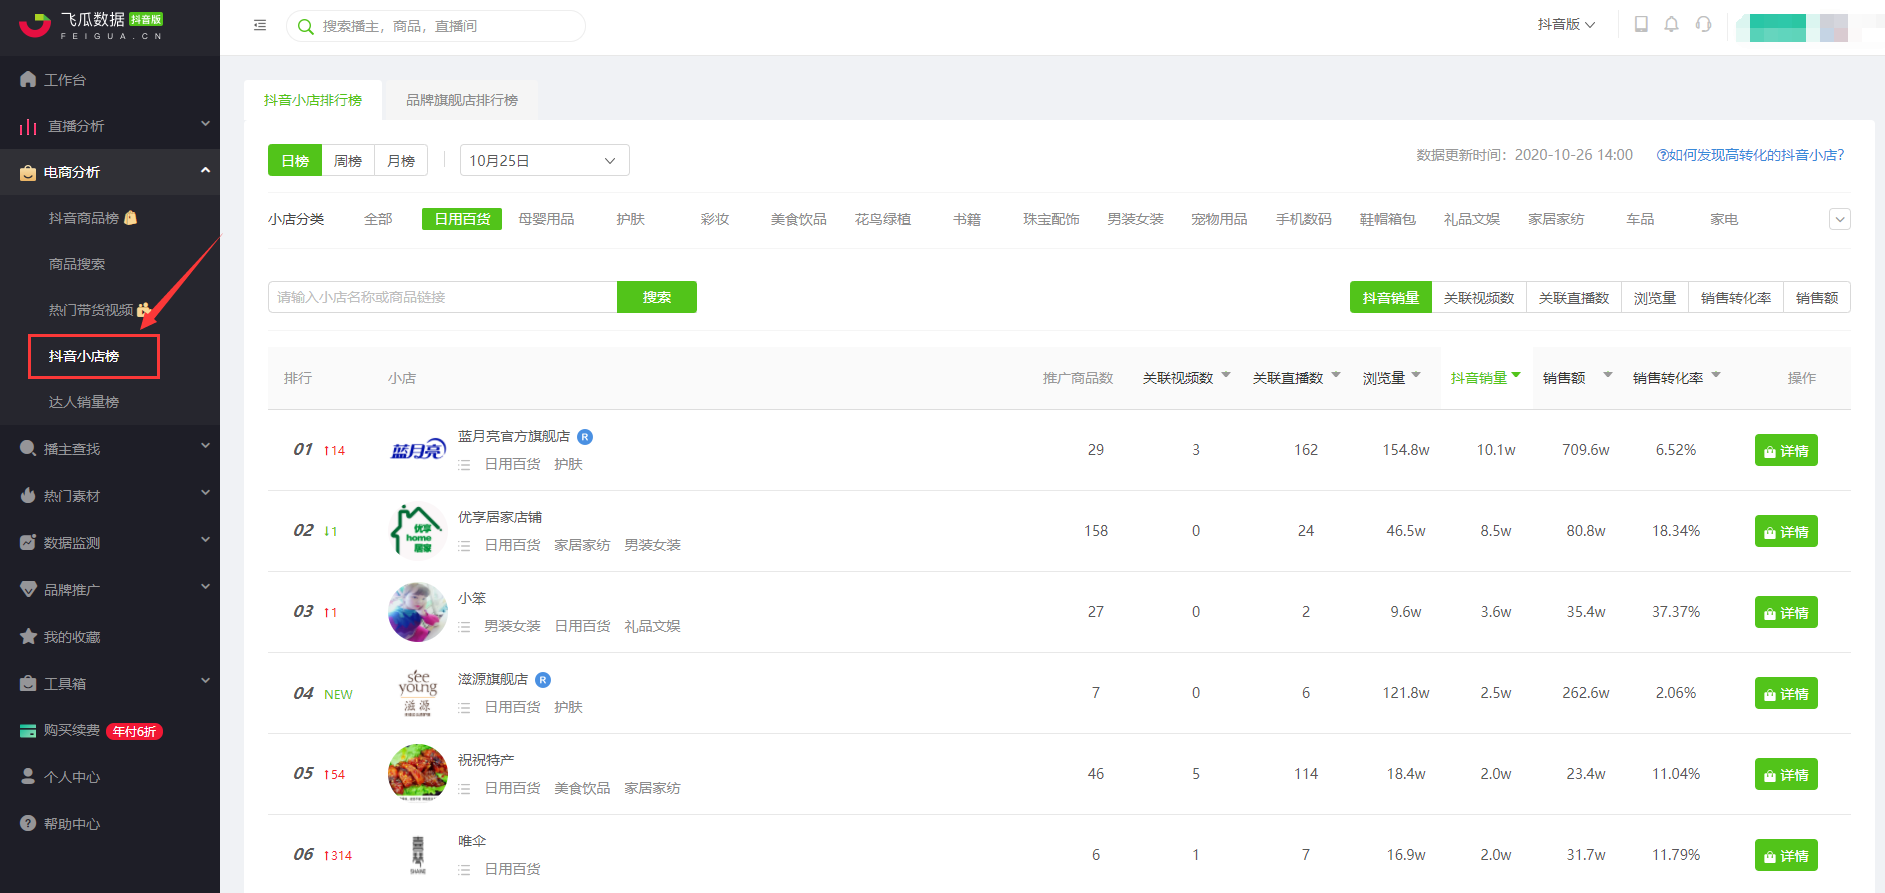Filter by 母婴用品 category

546,219
